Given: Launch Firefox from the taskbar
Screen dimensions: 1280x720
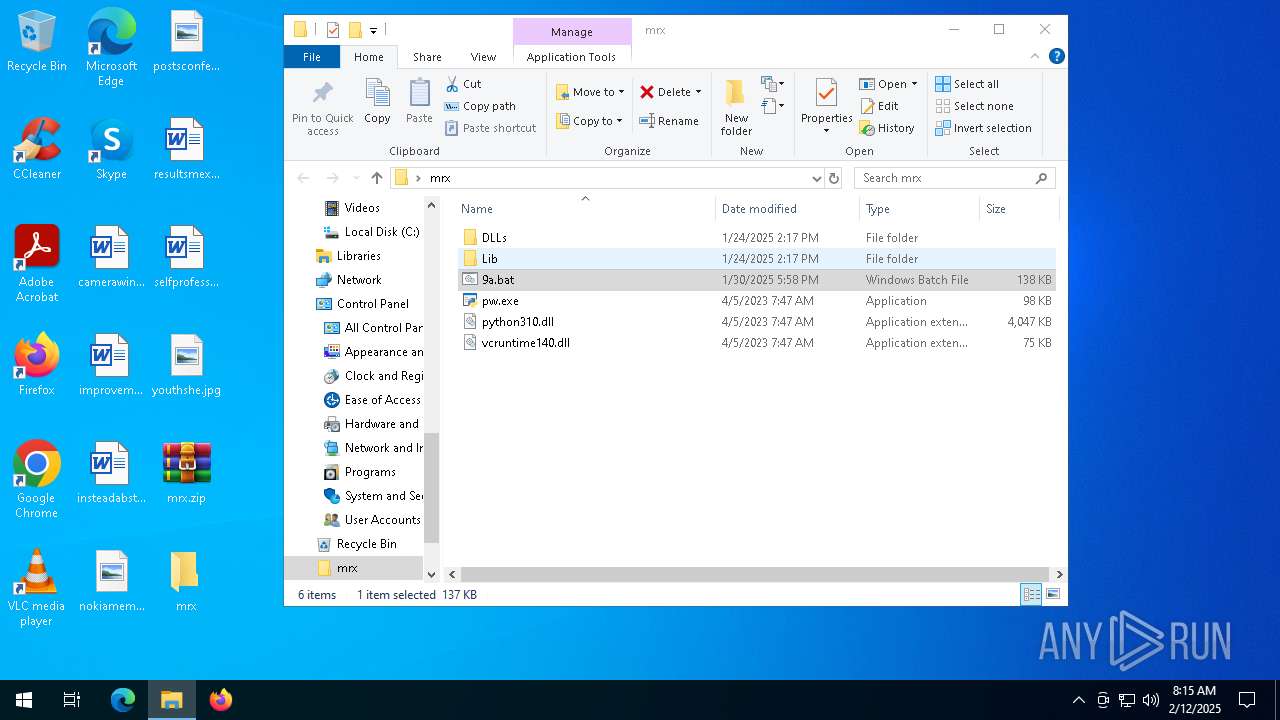Looking at the screenshot, I should point(221,700).
